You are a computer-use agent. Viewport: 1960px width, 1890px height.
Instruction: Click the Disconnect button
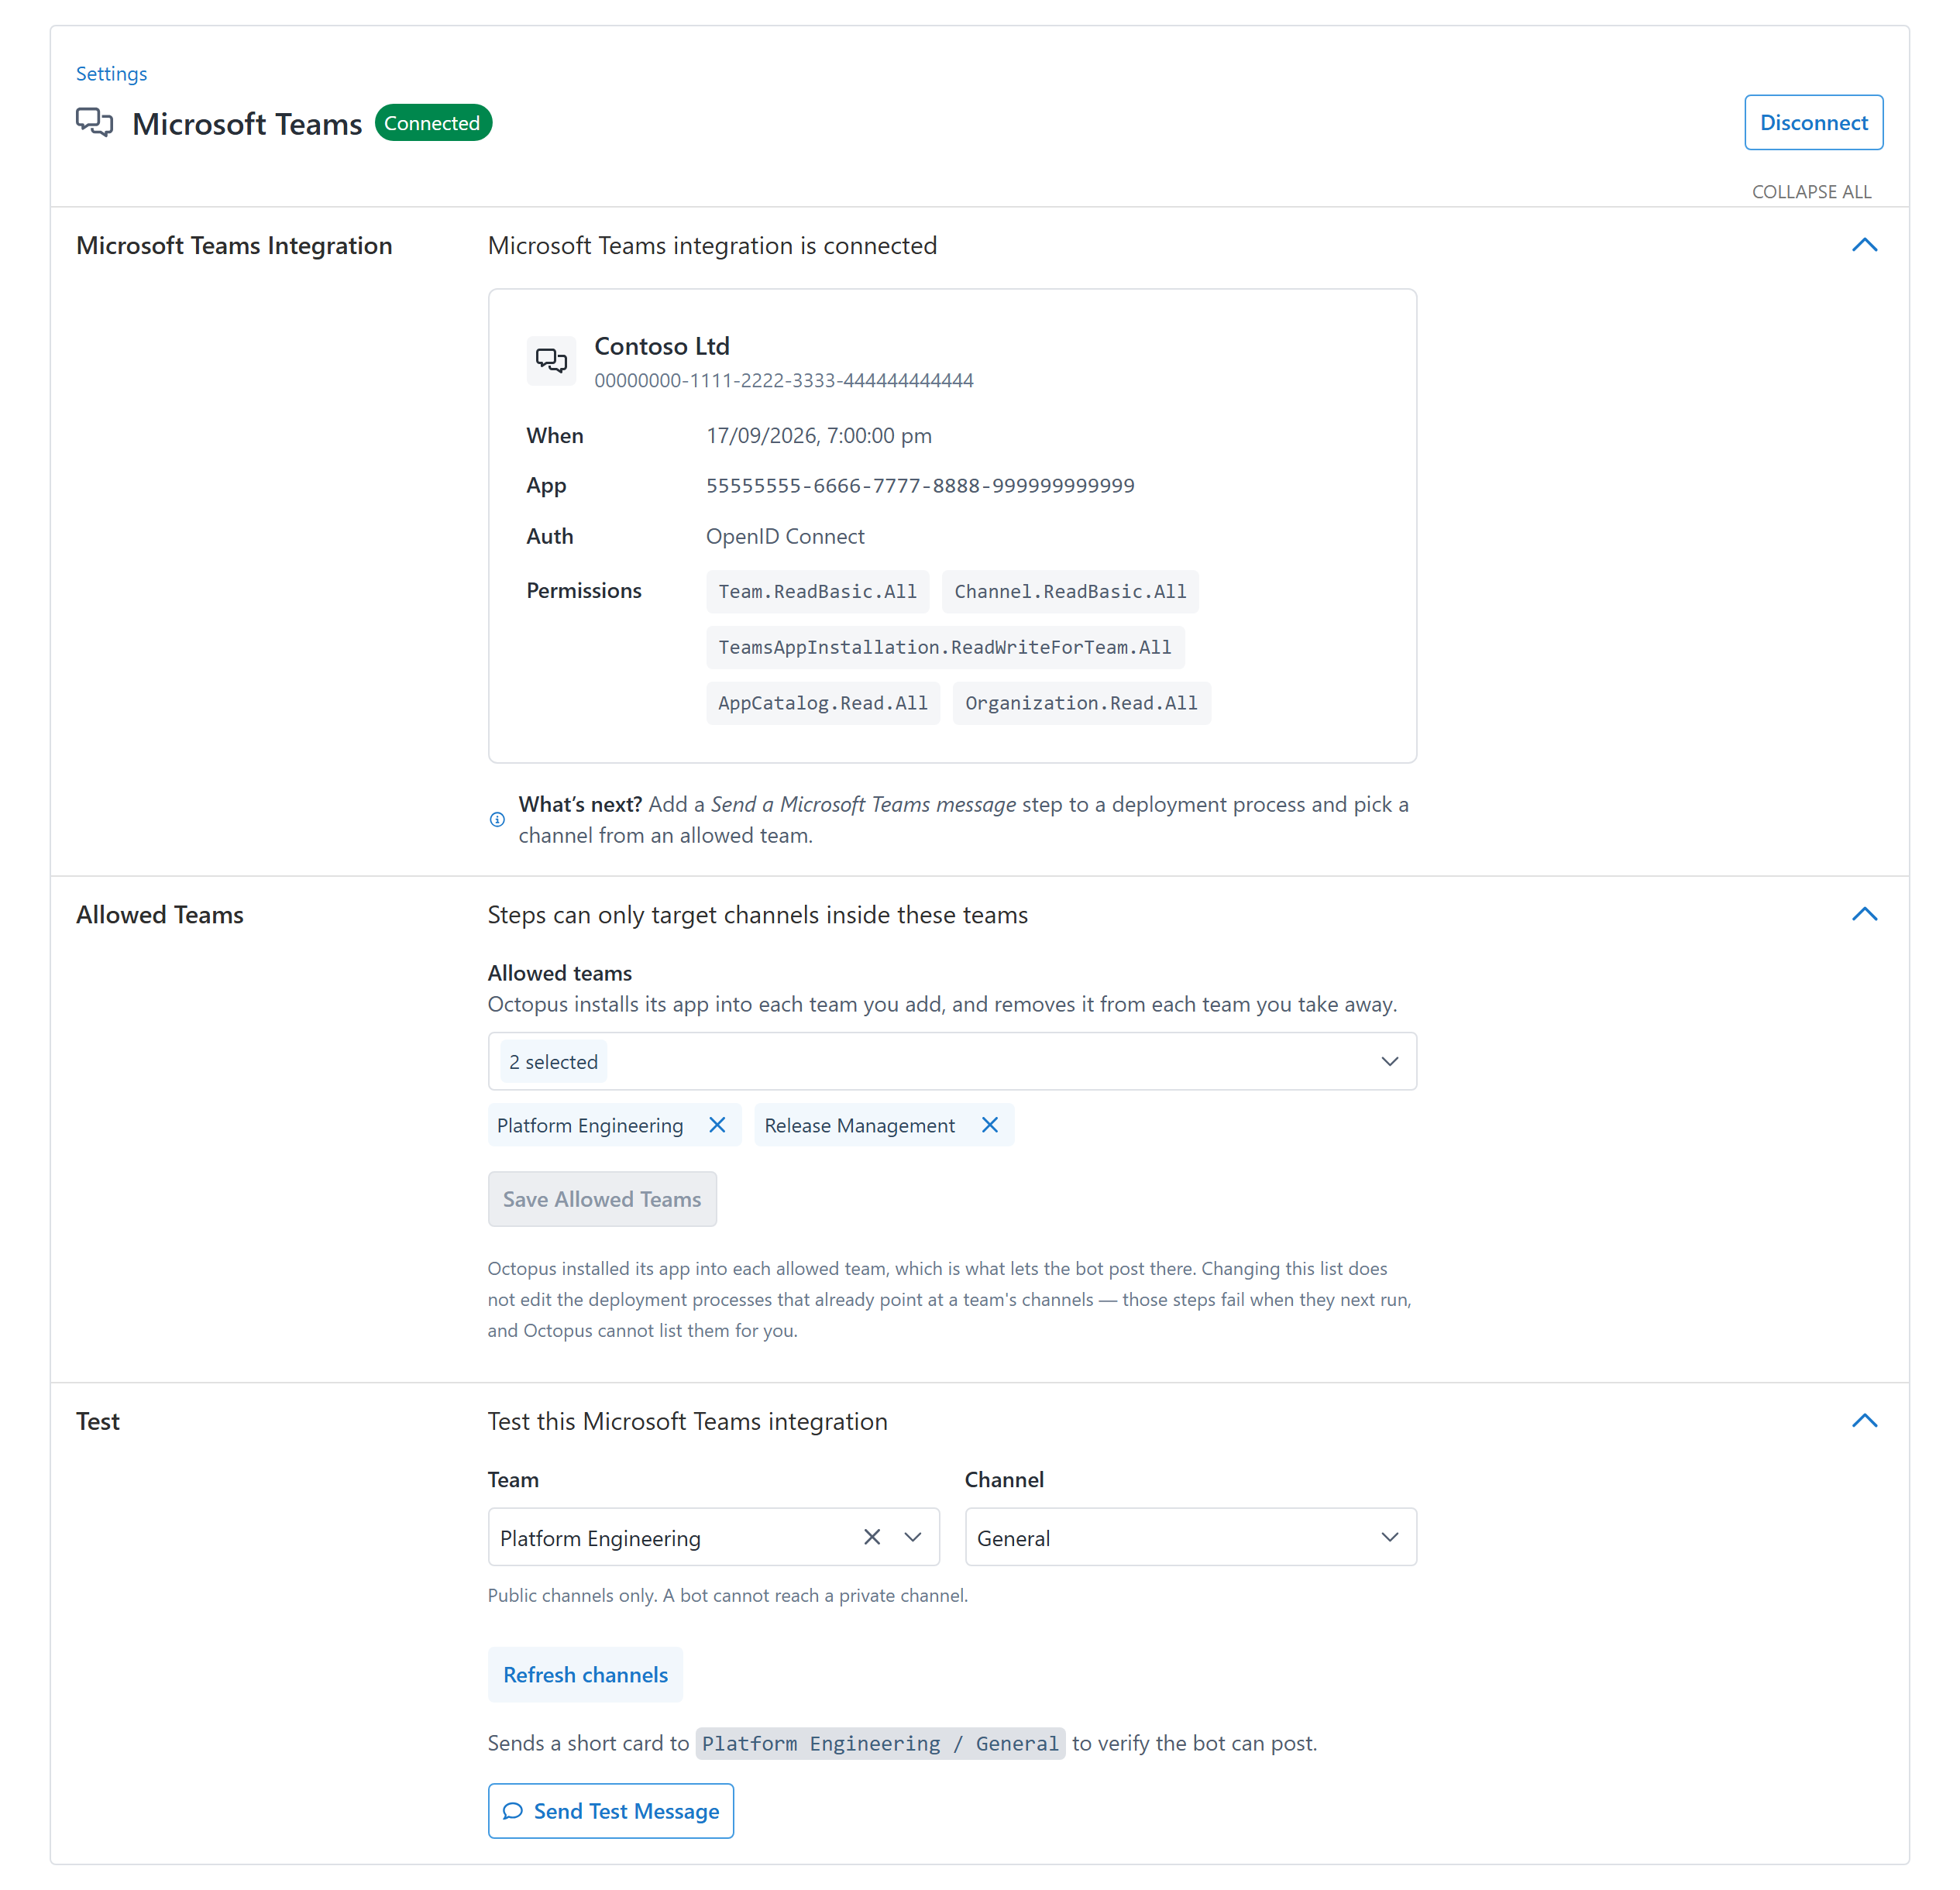point(1813,122)
